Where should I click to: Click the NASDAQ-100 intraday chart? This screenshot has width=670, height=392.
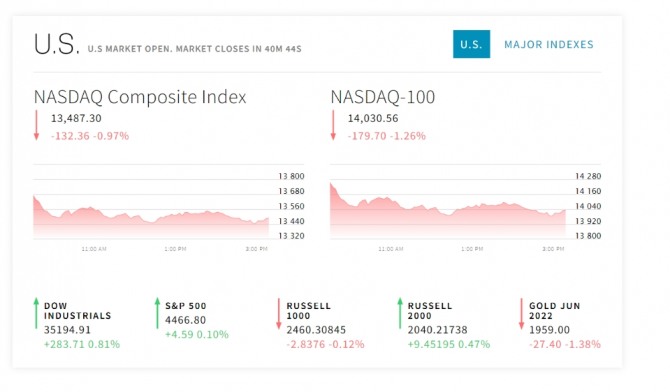(465, 207)
